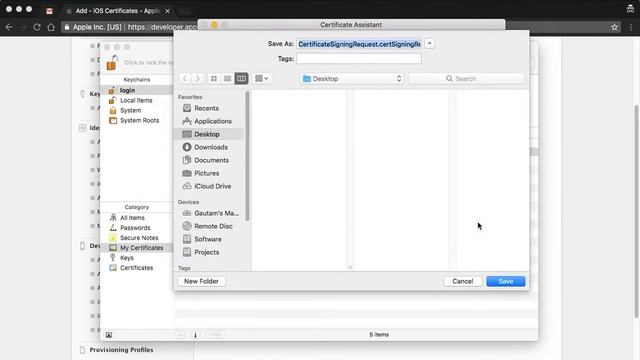640x360 pixels.
Task: Open the Desktop location dropdown
Action: click(x=352, y=78)
